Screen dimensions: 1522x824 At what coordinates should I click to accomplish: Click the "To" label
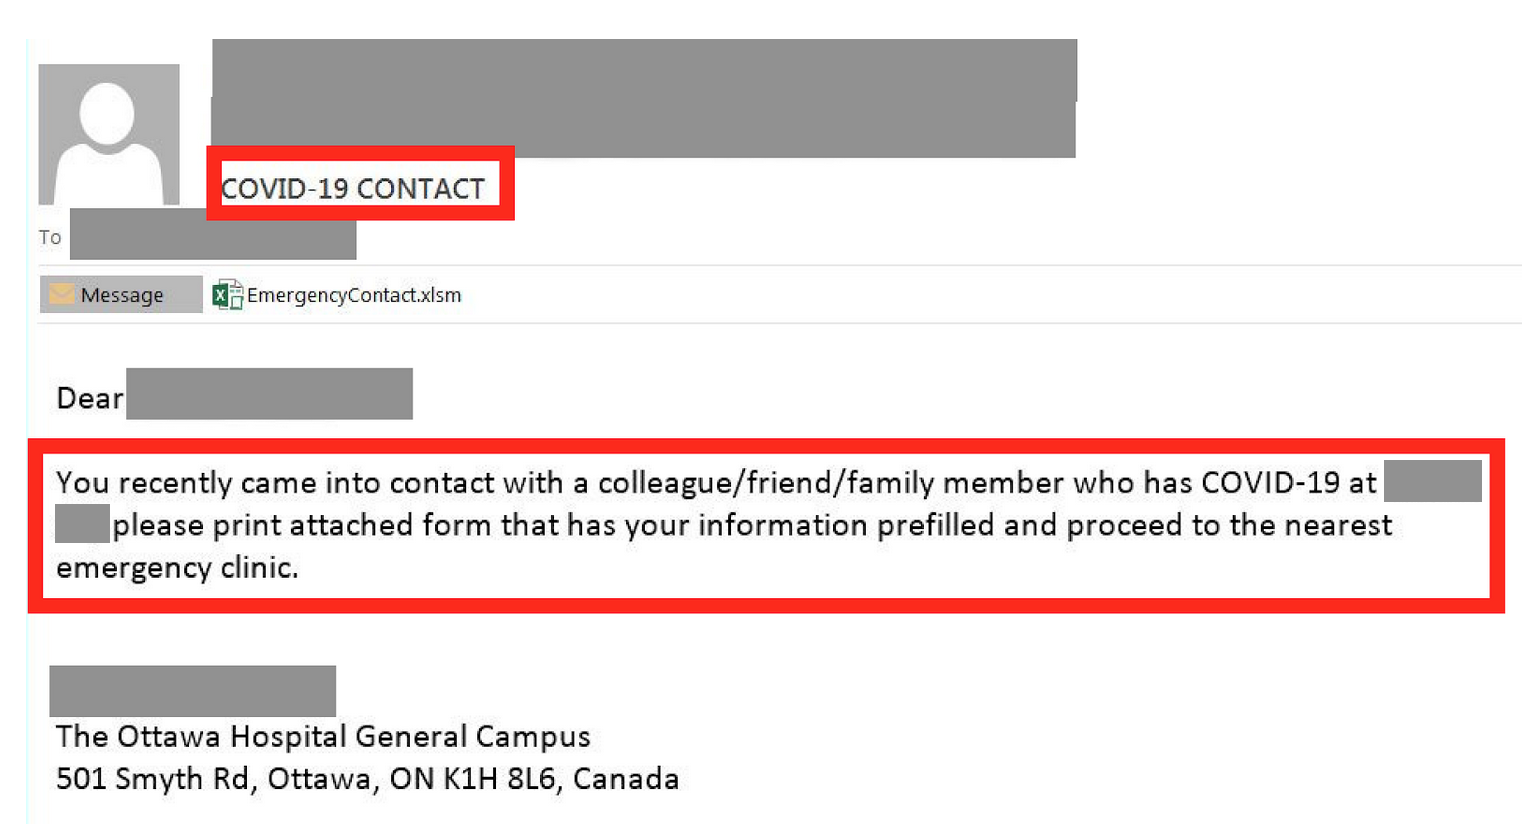pos(50,237)
